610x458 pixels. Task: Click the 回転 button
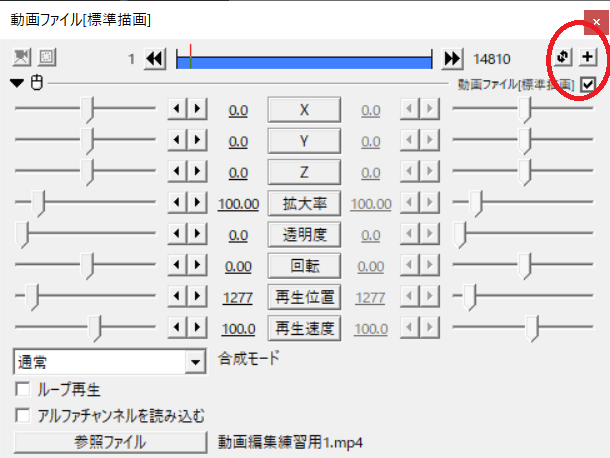pyautogui.click(x=304, y=266)
